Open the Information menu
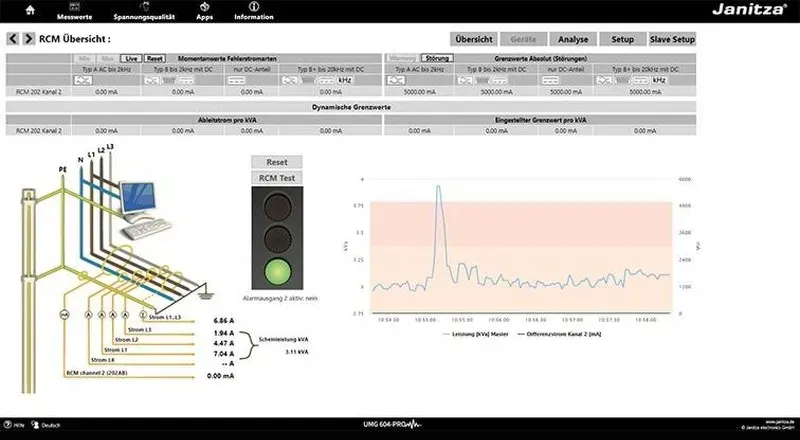 [x=254, y=11]
